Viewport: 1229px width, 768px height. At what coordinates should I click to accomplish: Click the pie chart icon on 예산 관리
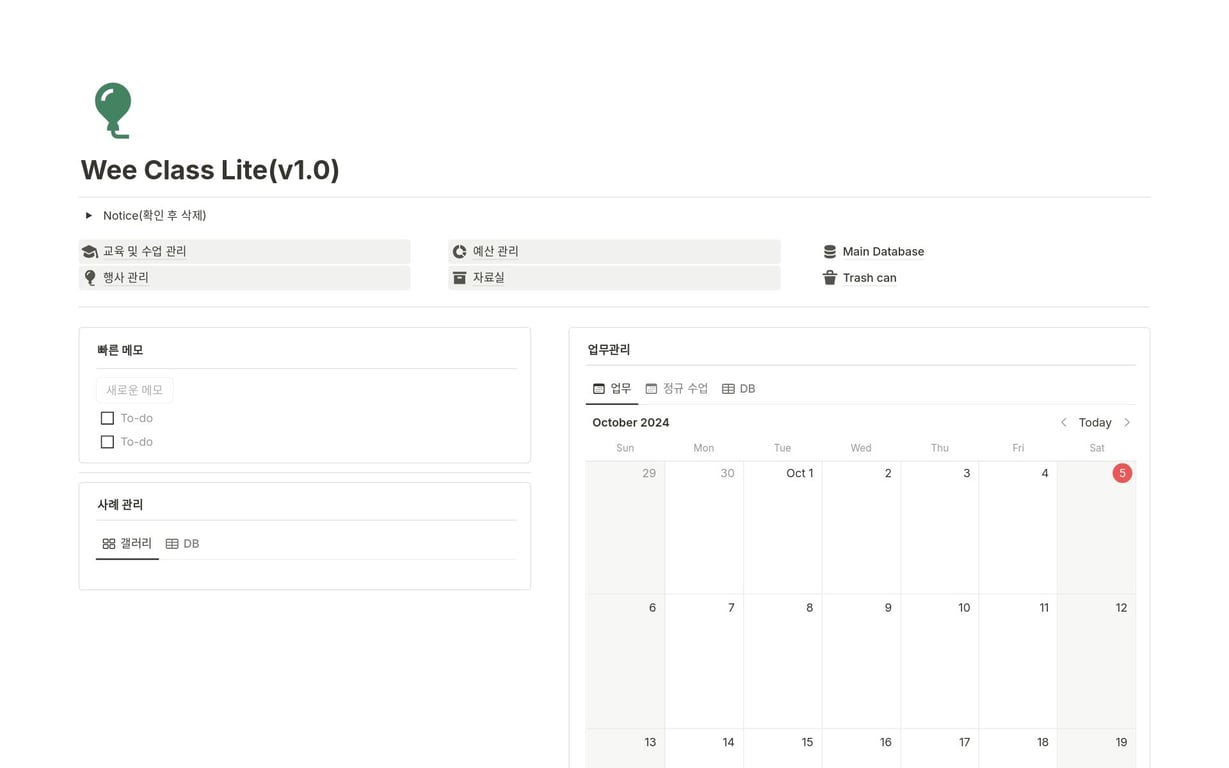click(x=461, y=251)
